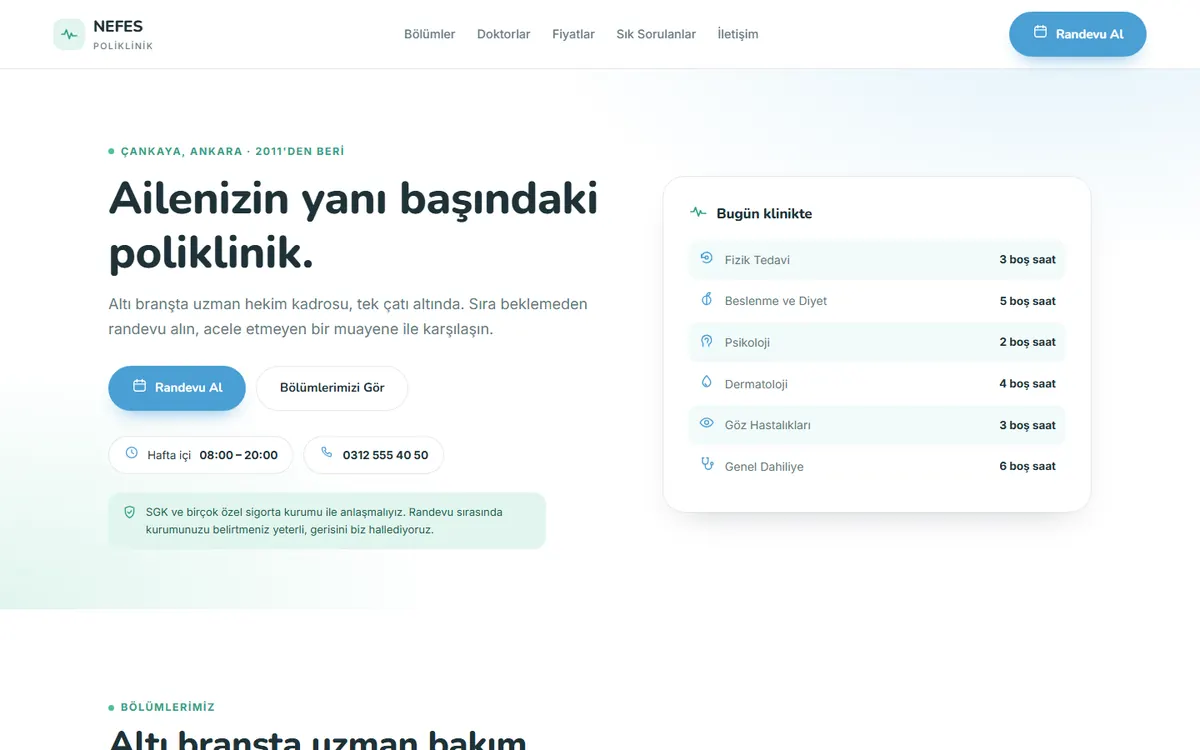Click the shield icon in SGK notice

point(129,512)
